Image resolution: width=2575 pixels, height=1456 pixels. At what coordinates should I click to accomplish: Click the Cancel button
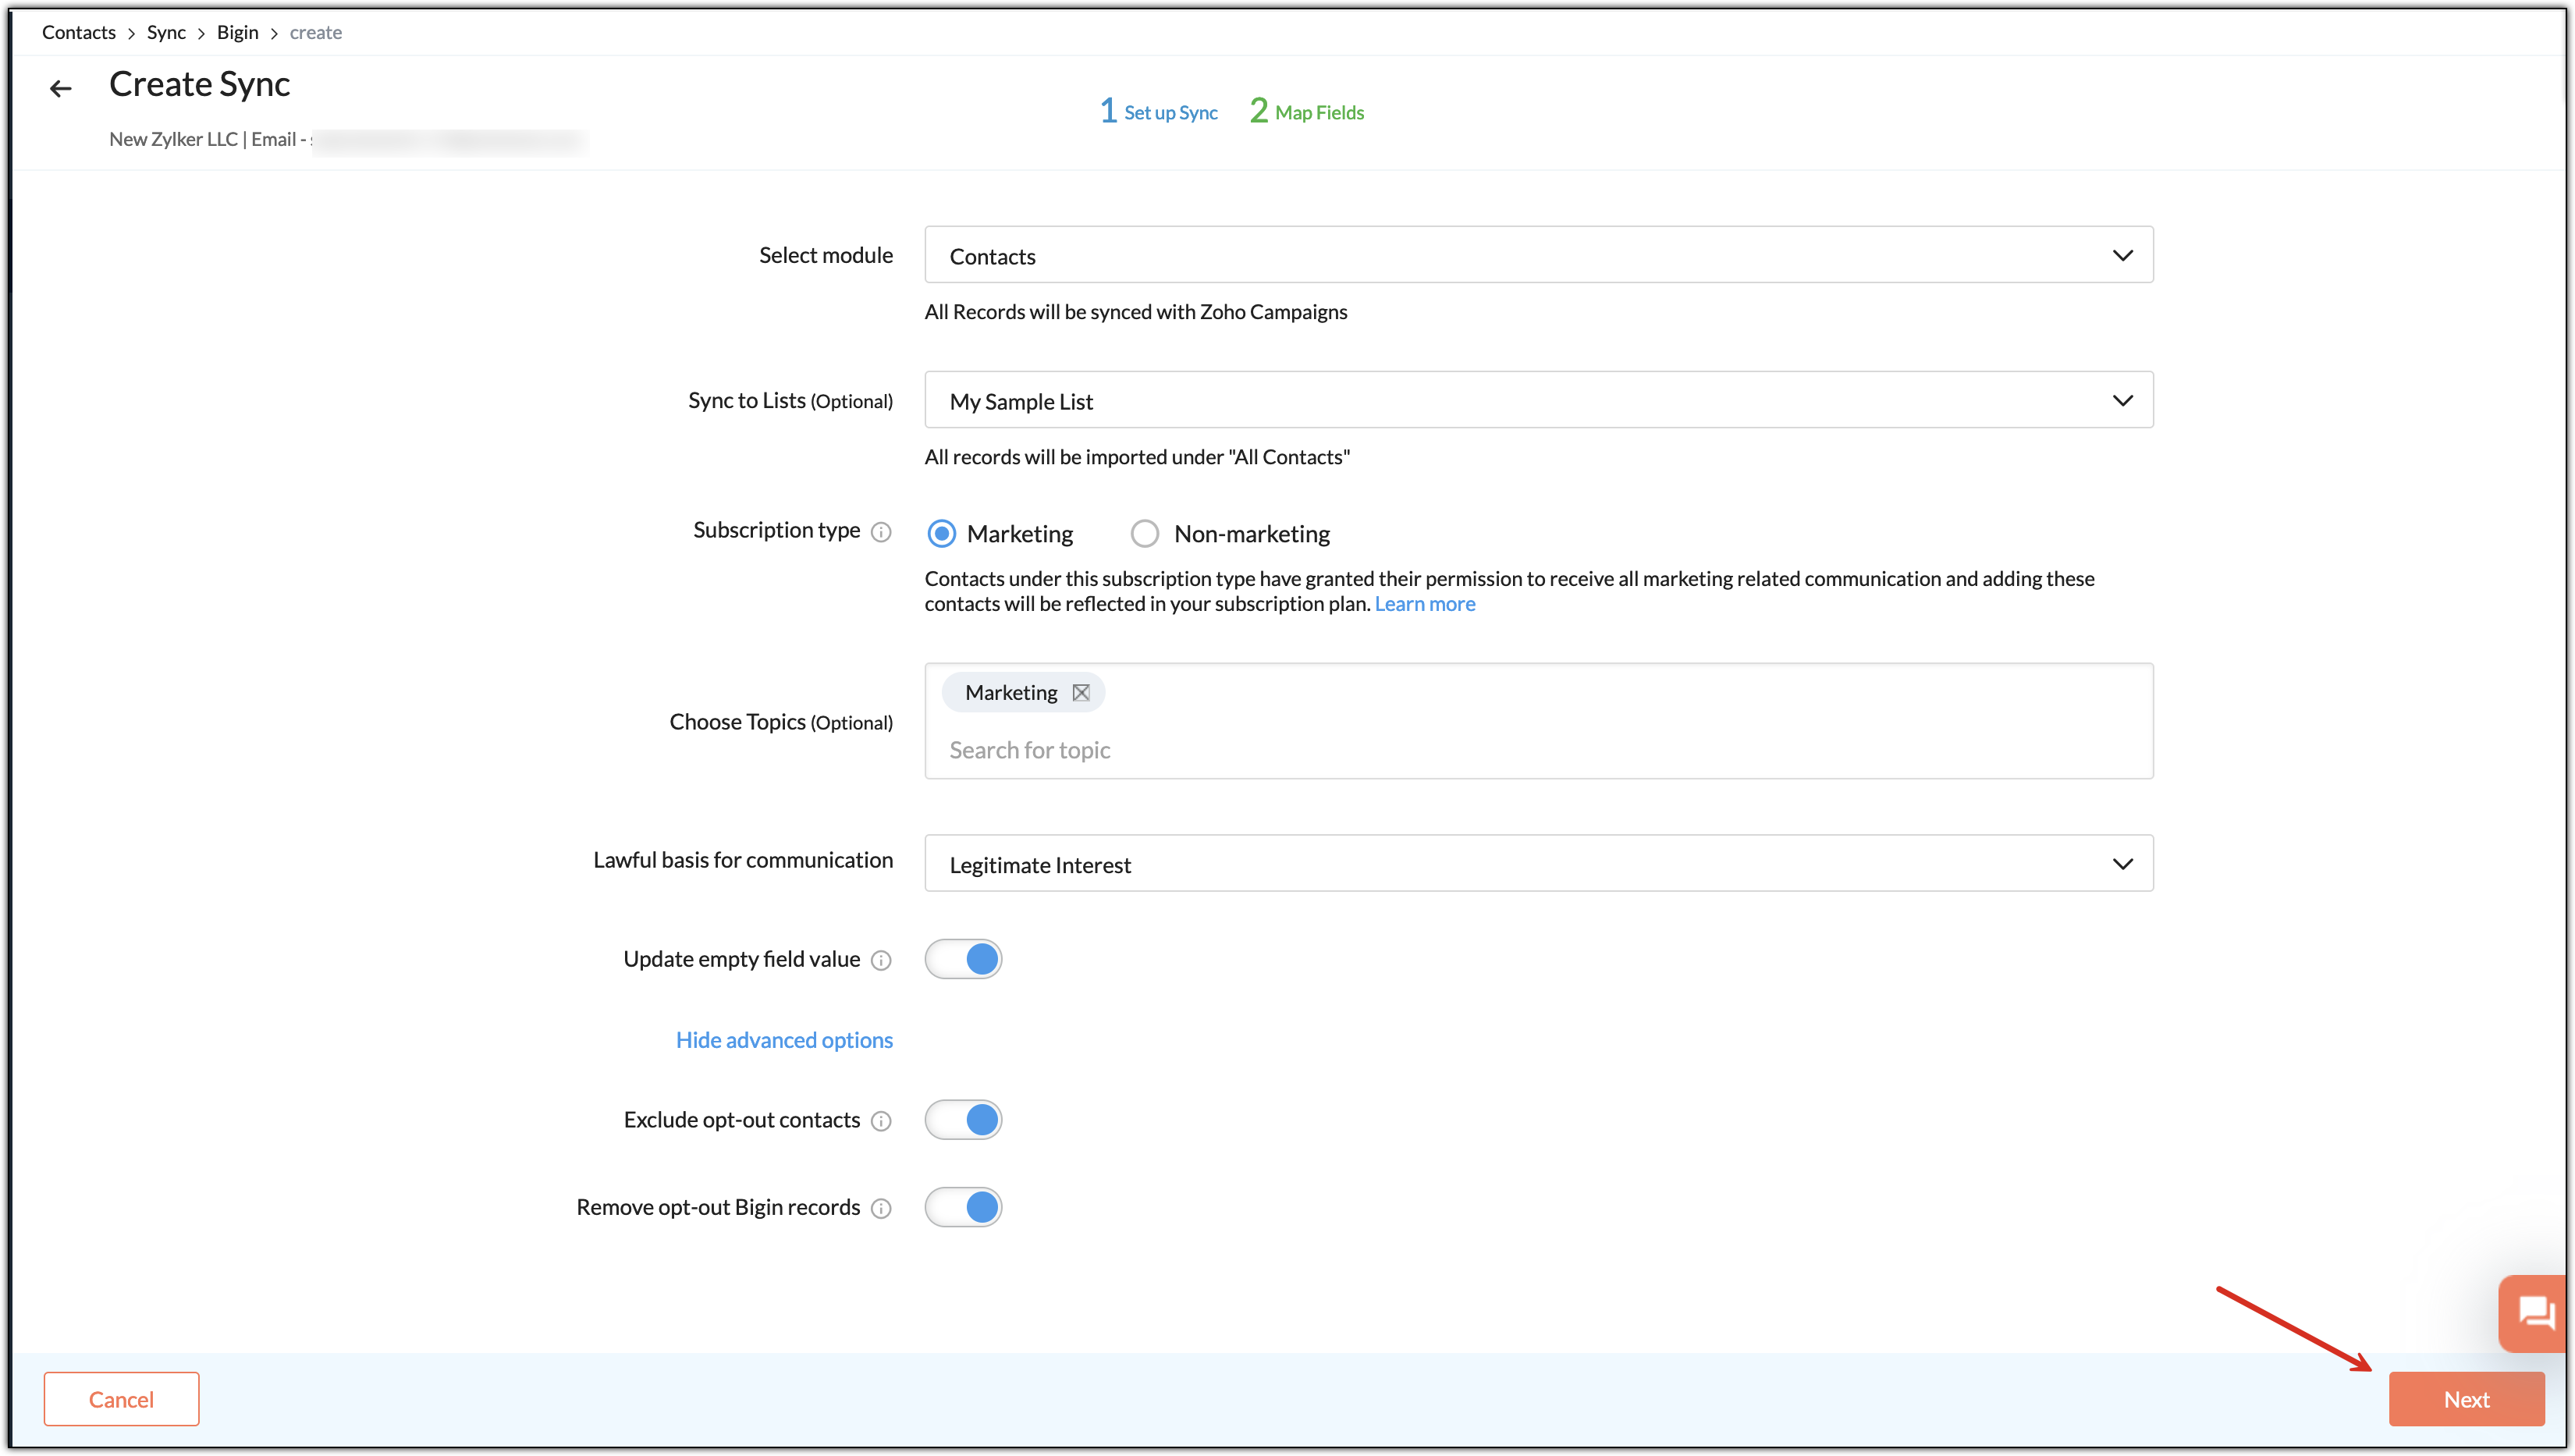pyautogui.click(x=121, y=1399)
